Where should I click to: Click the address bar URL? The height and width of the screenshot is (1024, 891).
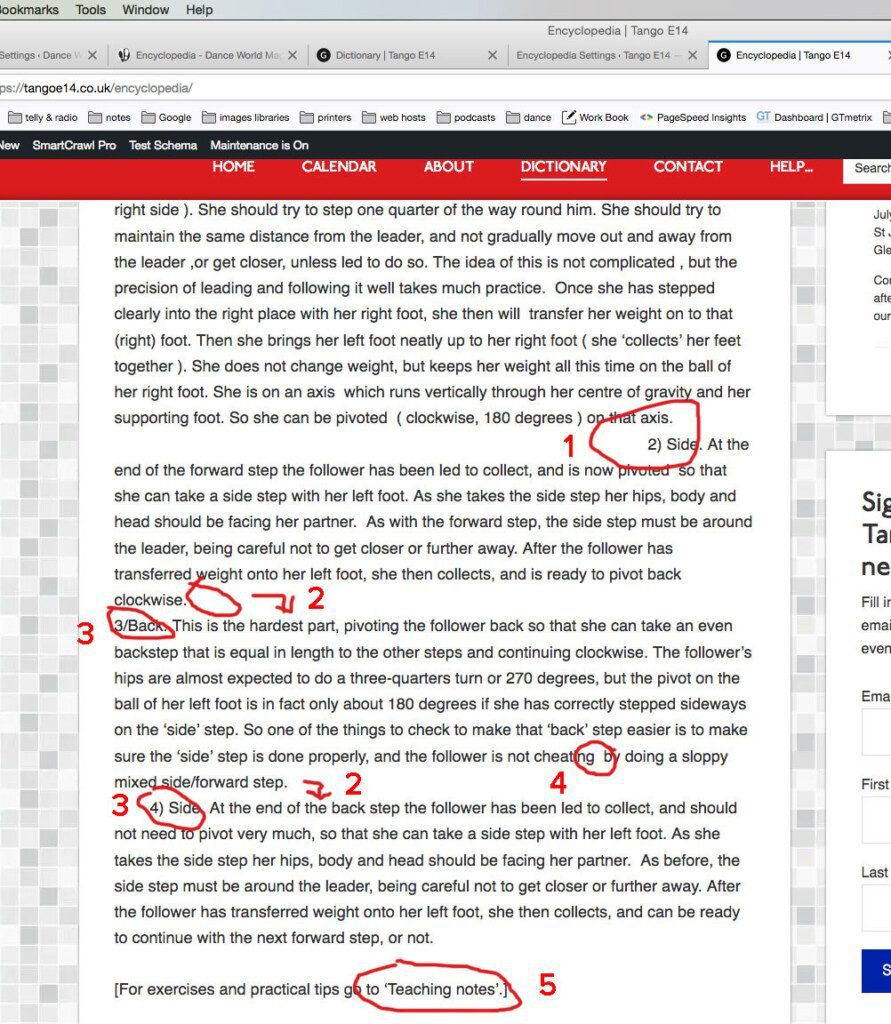pyautogui.click(x=98, y=88)
